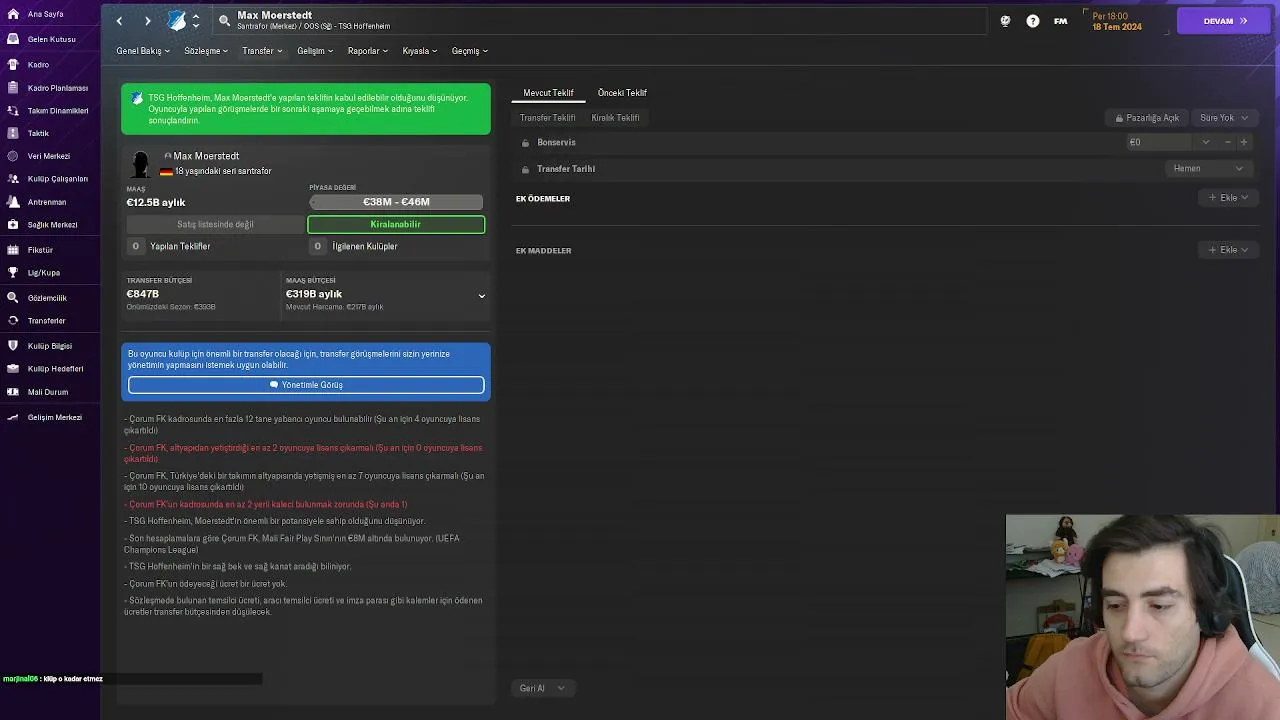Open Veri Merkezi data hub icon
Image resolution: width=1280 pixels, height=720 pixels.
click(13, 156)
